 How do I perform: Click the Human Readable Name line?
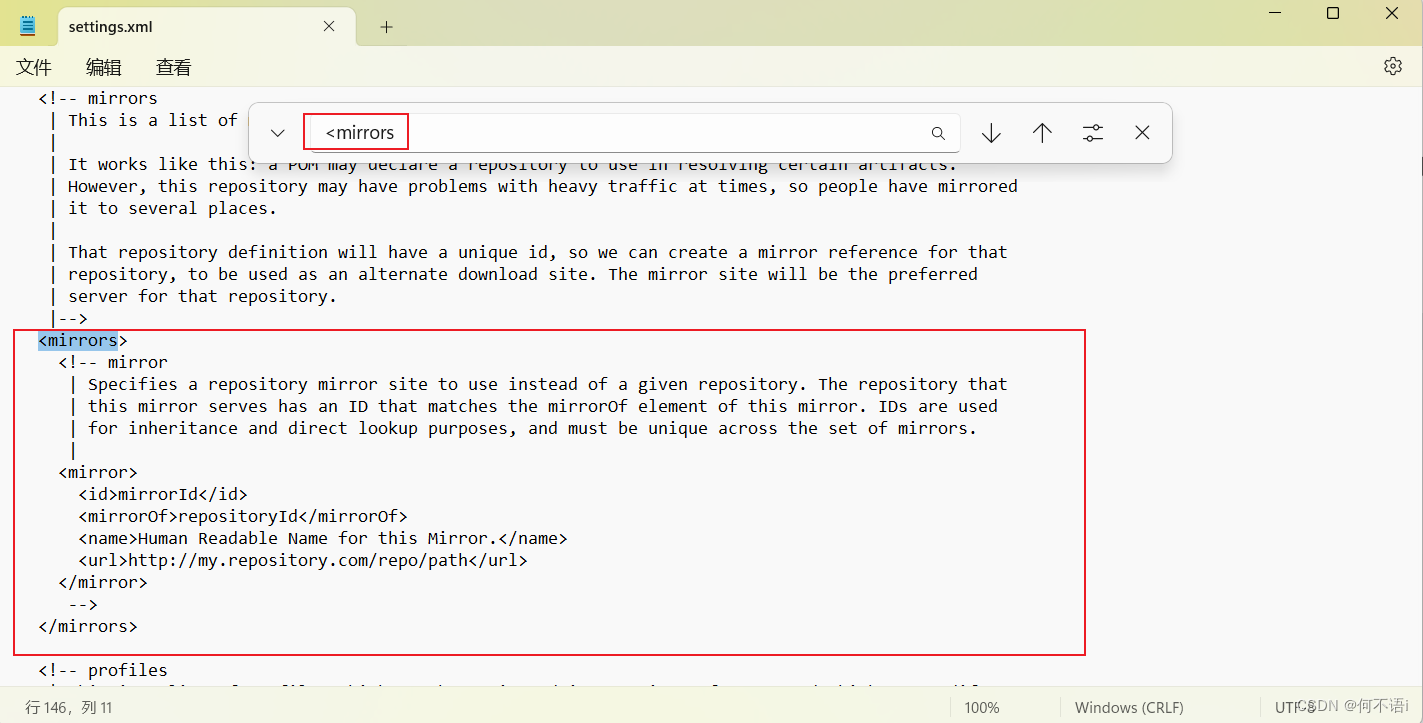pyautogui.click(x=323, y=538)
